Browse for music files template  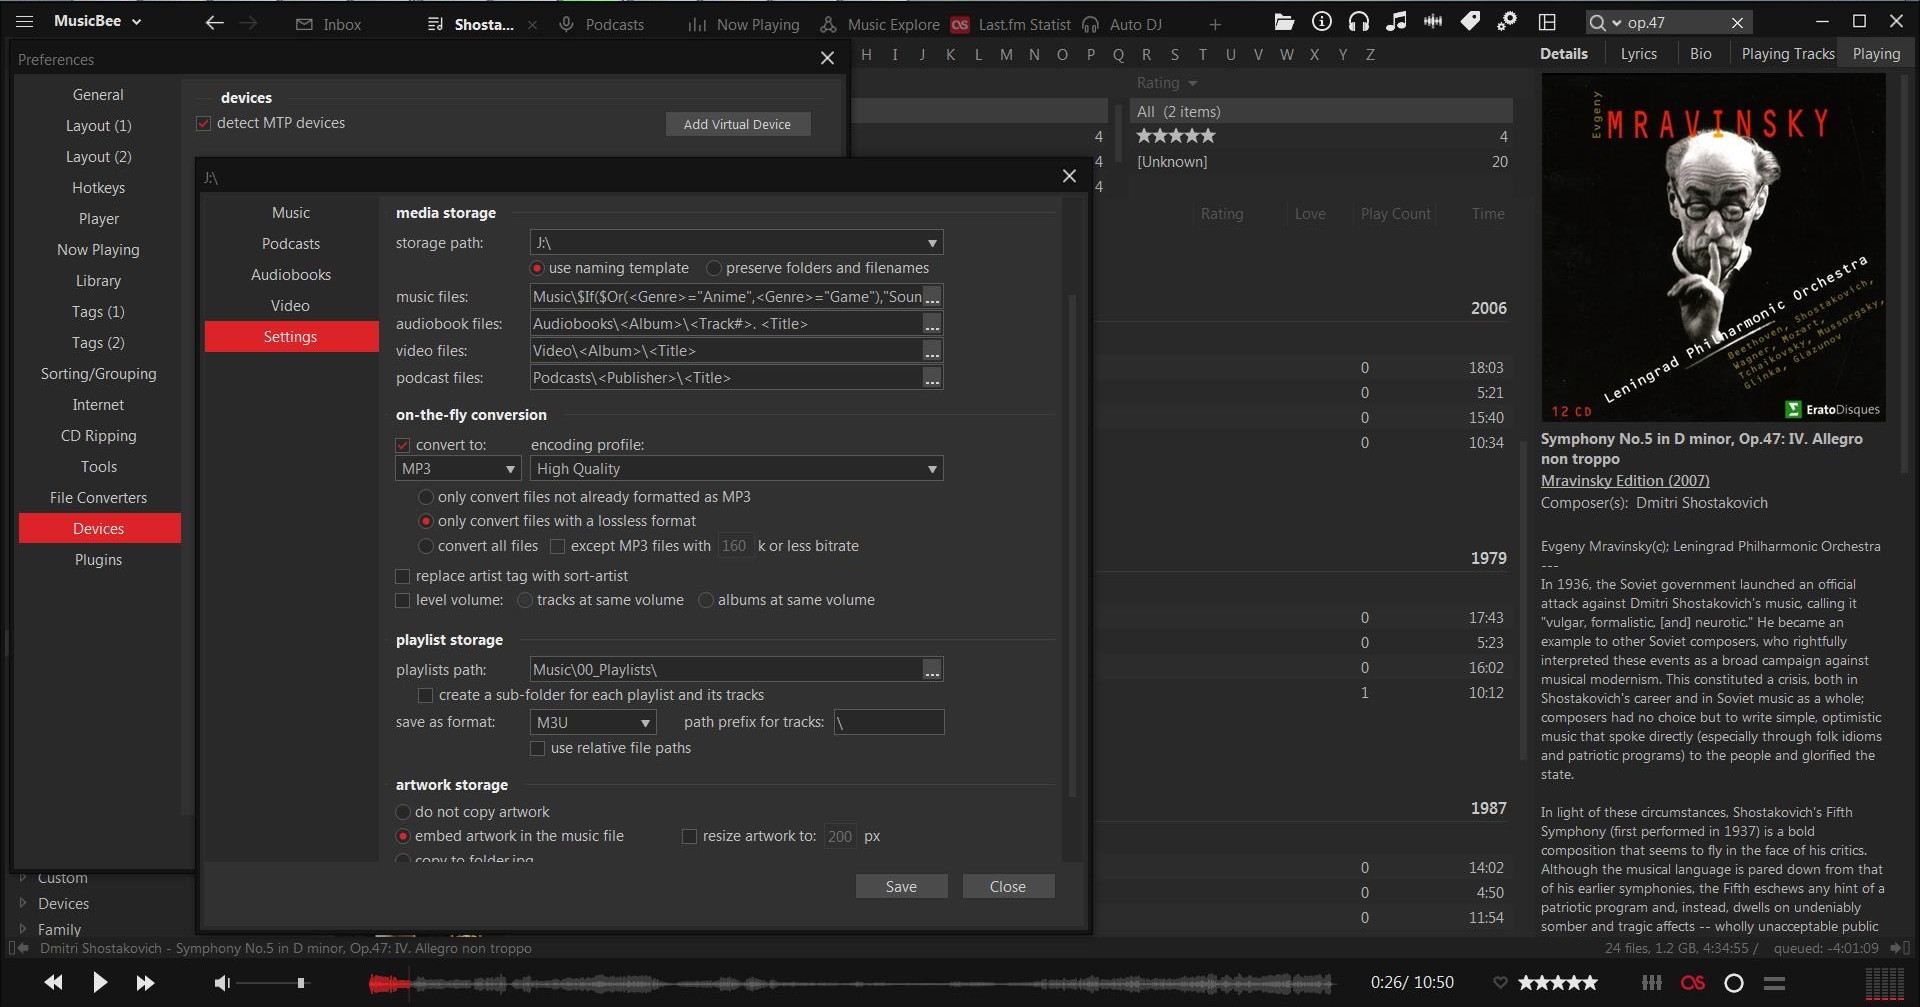932,297
